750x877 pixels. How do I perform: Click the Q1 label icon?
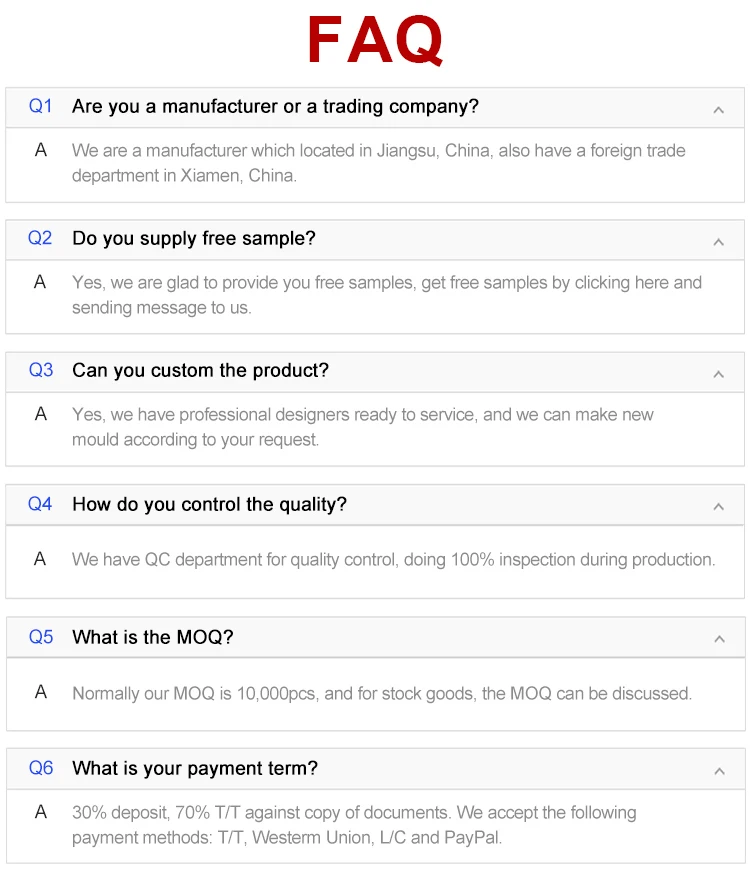point(40,106)
